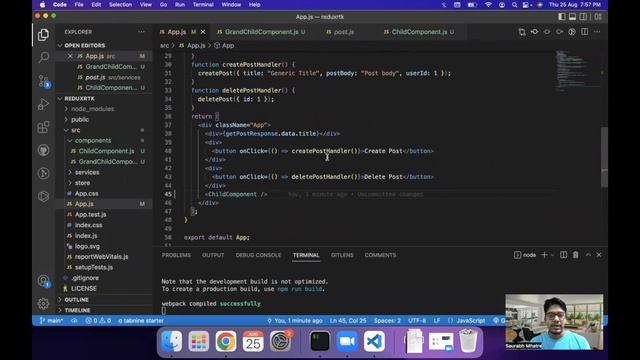Click errors and warnings count in status bar
Screen dimensions: 640x360
pyautogui.click(x=98, y=321)
